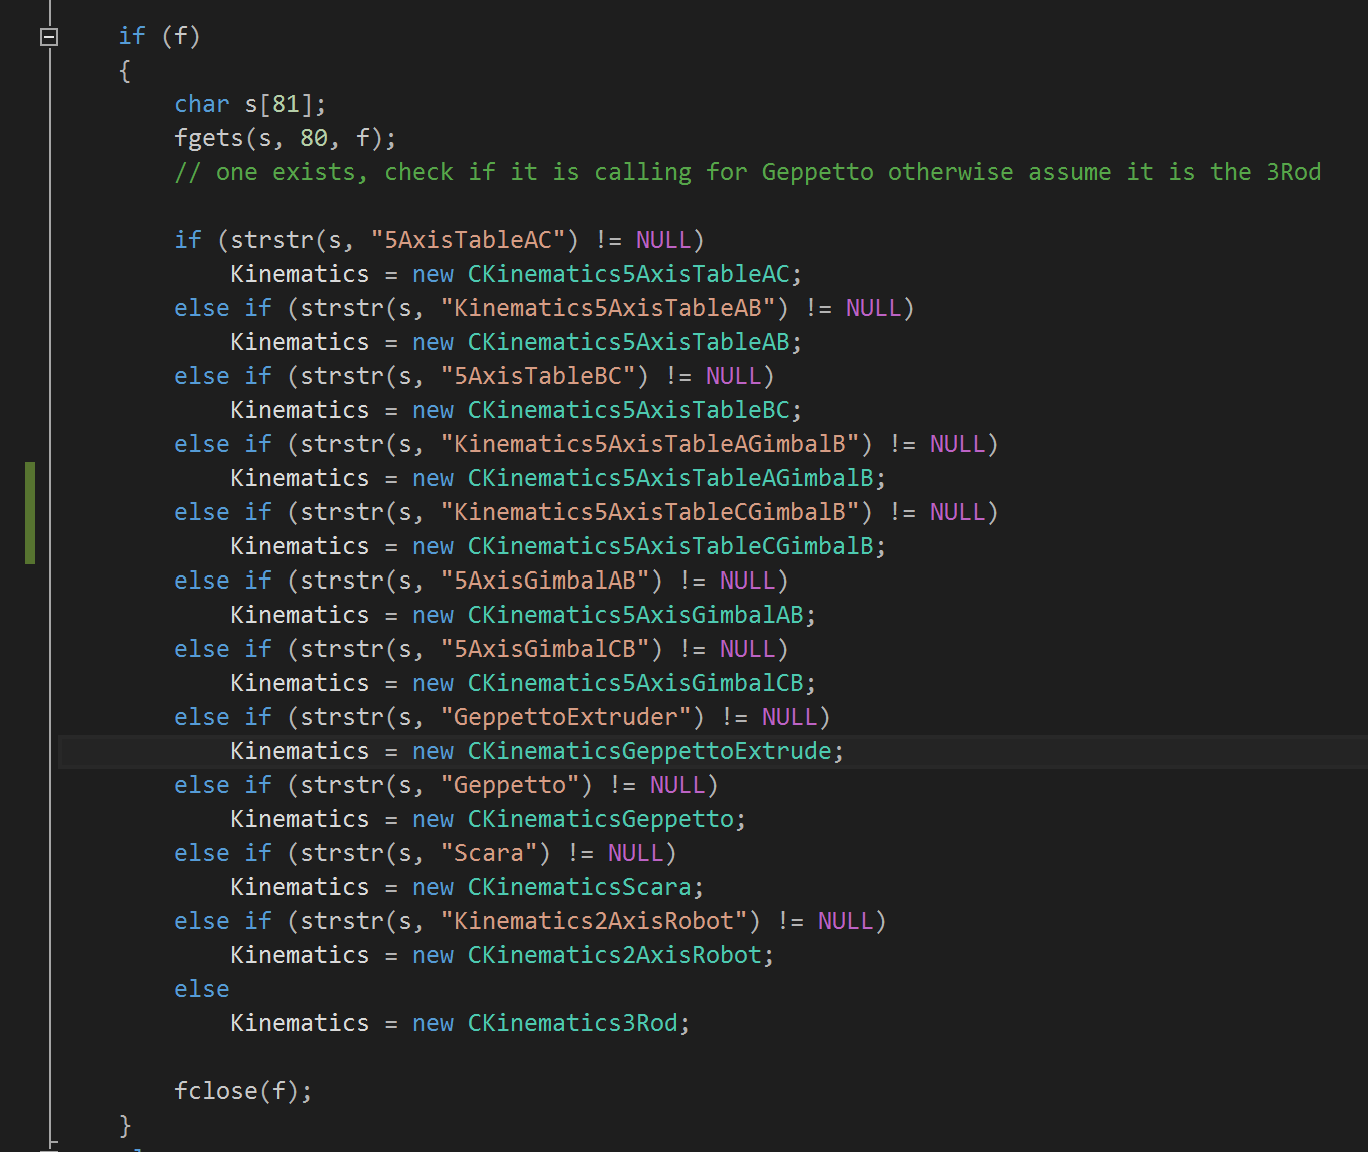Click the "Kinematics5AxisTableCGimbalB" string
The height and width of the screenshot is (1152, 1368).
click(x=656, y=512)
